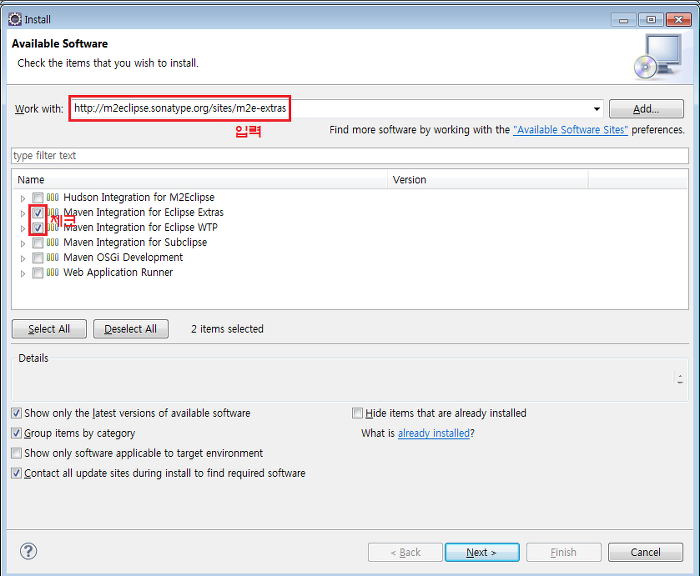Expand the Maven Integration for Eclipse WTP node
Viewport: 700px width, 576px height.
coord(23,228)
